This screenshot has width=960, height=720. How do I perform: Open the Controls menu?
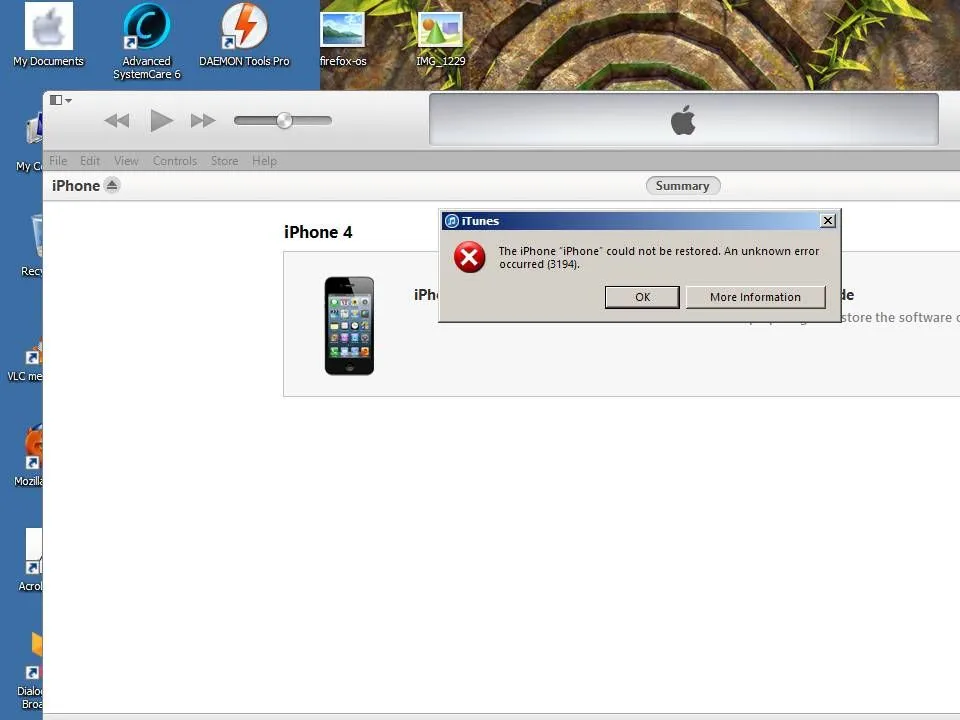(175, 161)
